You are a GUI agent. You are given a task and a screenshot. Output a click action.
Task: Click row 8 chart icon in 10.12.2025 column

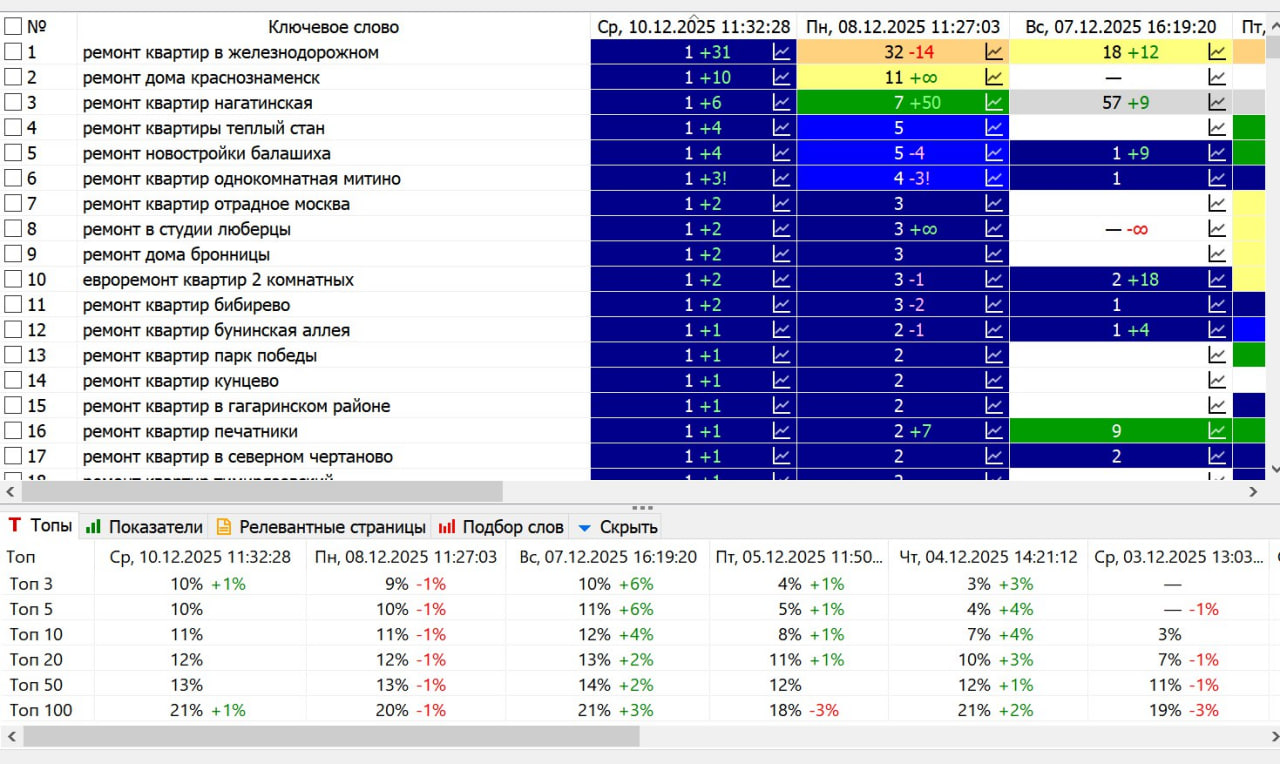click(781, 229)
